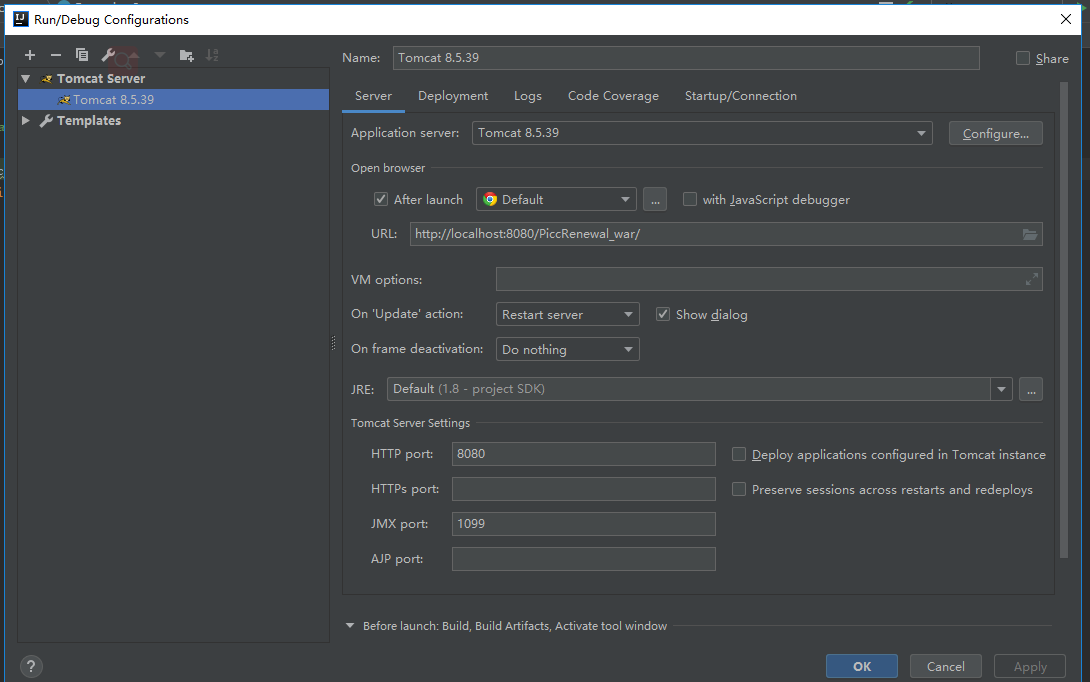Click the Configure... button
This screenshot has width=1090, height=682.
coord(995,133)
